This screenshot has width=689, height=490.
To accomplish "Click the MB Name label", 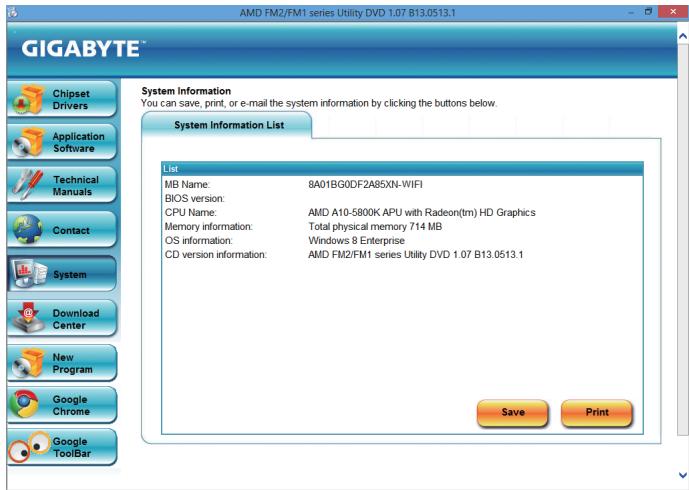I will 187,185.
